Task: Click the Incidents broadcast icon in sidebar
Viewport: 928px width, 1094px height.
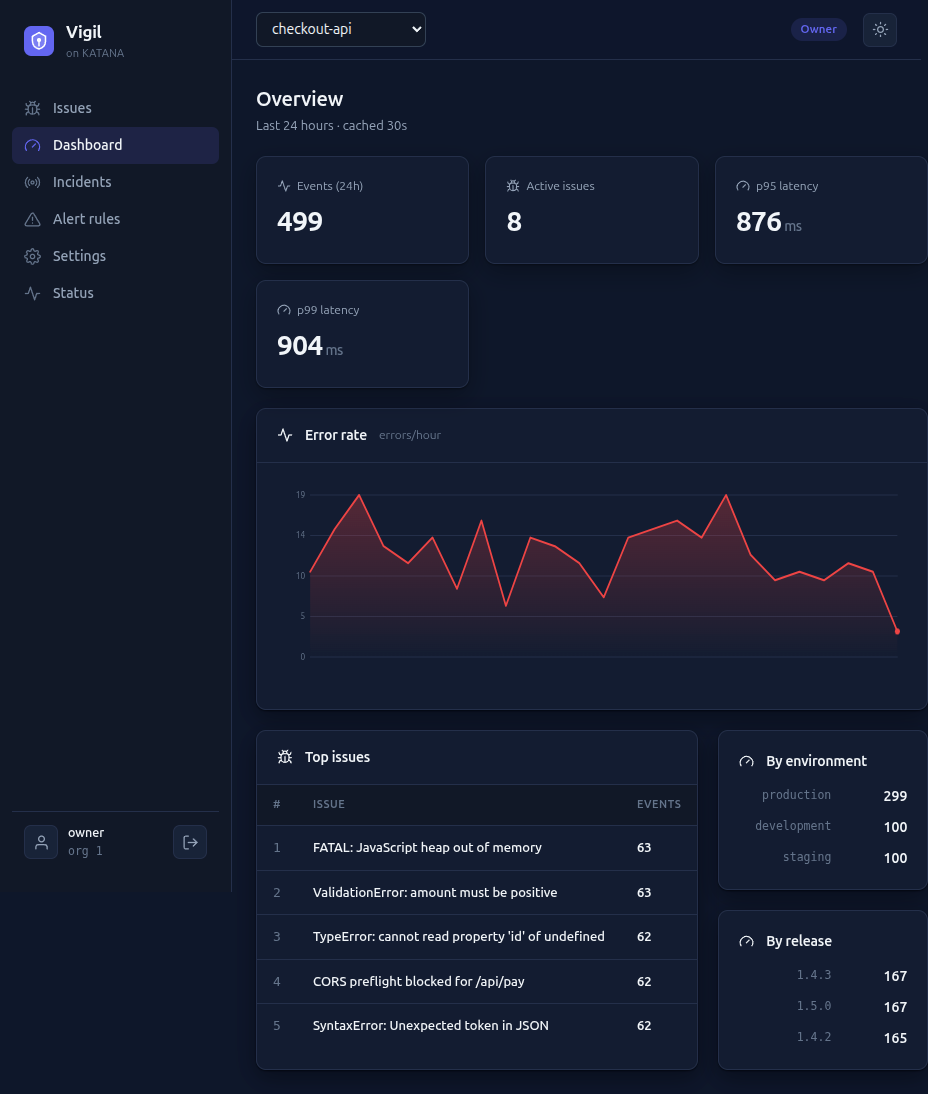Action: tap(32, 182)
